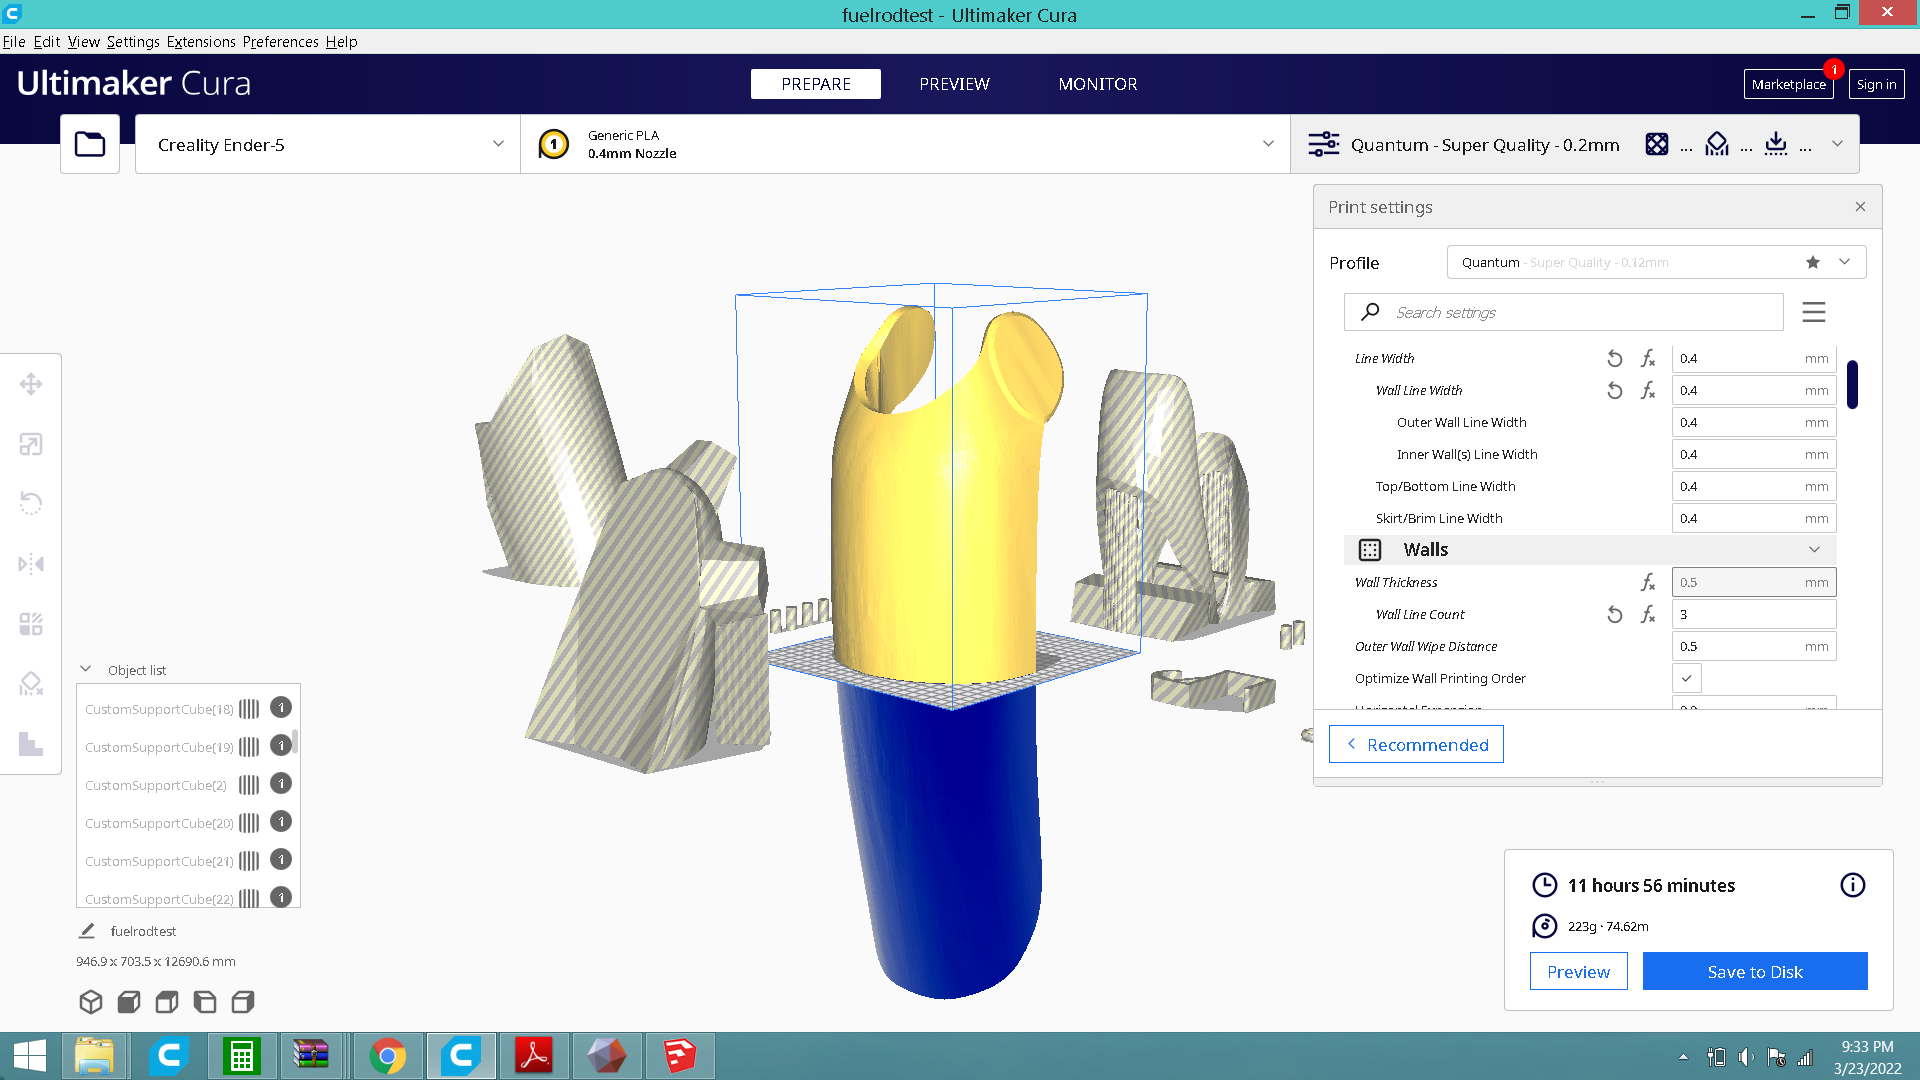1920x1080 pixels.
Task: Toggle Optimize Wall Printing Order checkbox
Action: click(1686, 678)
